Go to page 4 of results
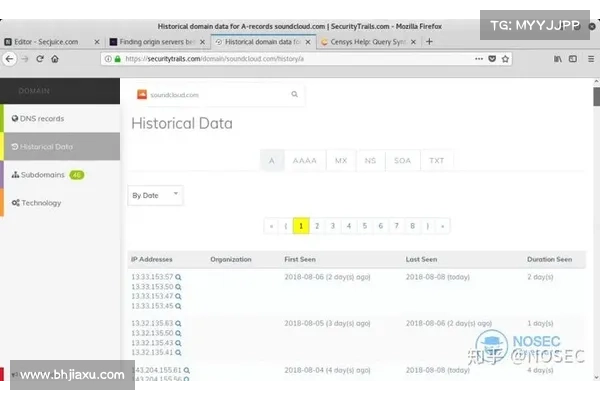600x400 pixels. pos(349,226)
